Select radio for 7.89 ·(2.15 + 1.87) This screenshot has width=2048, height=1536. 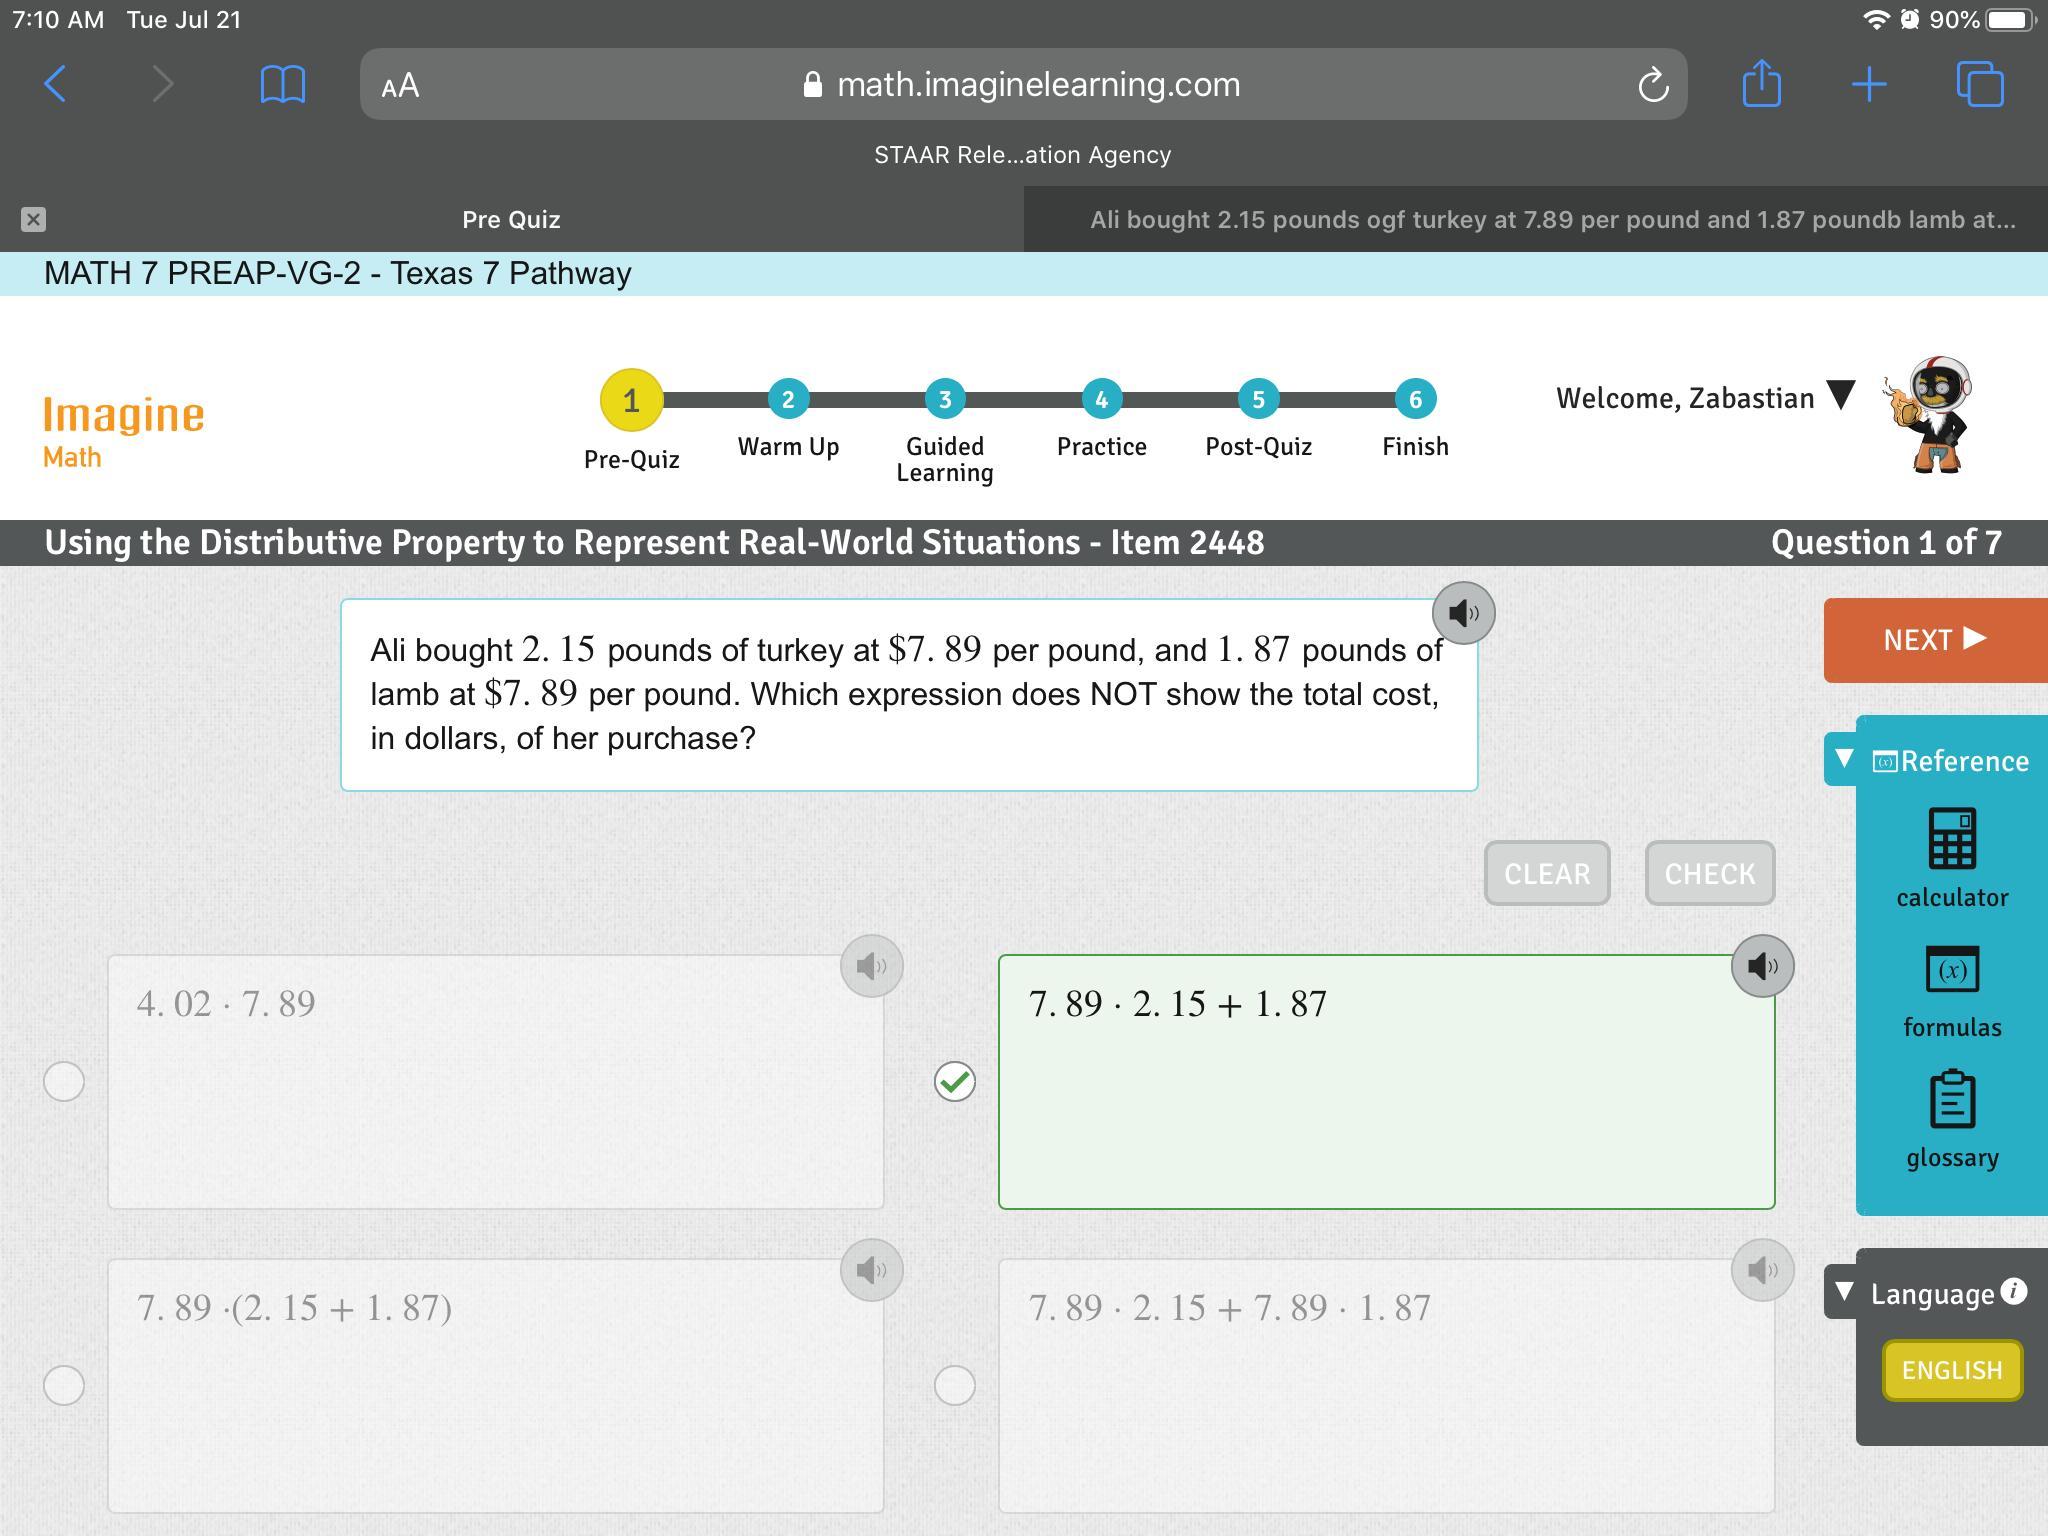(x=64, y=1385)
